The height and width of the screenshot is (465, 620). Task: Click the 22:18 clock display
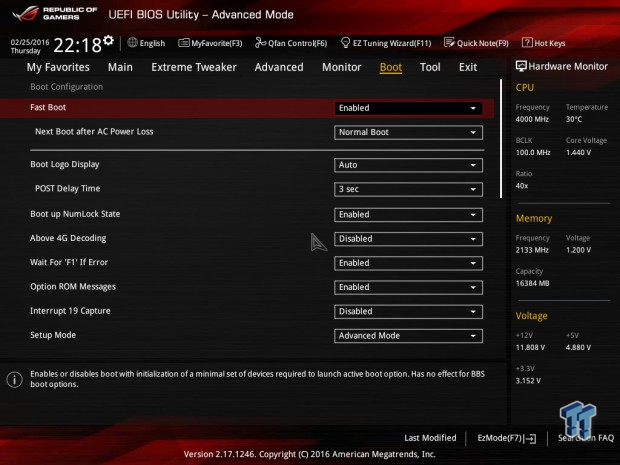tap(78, 45)
